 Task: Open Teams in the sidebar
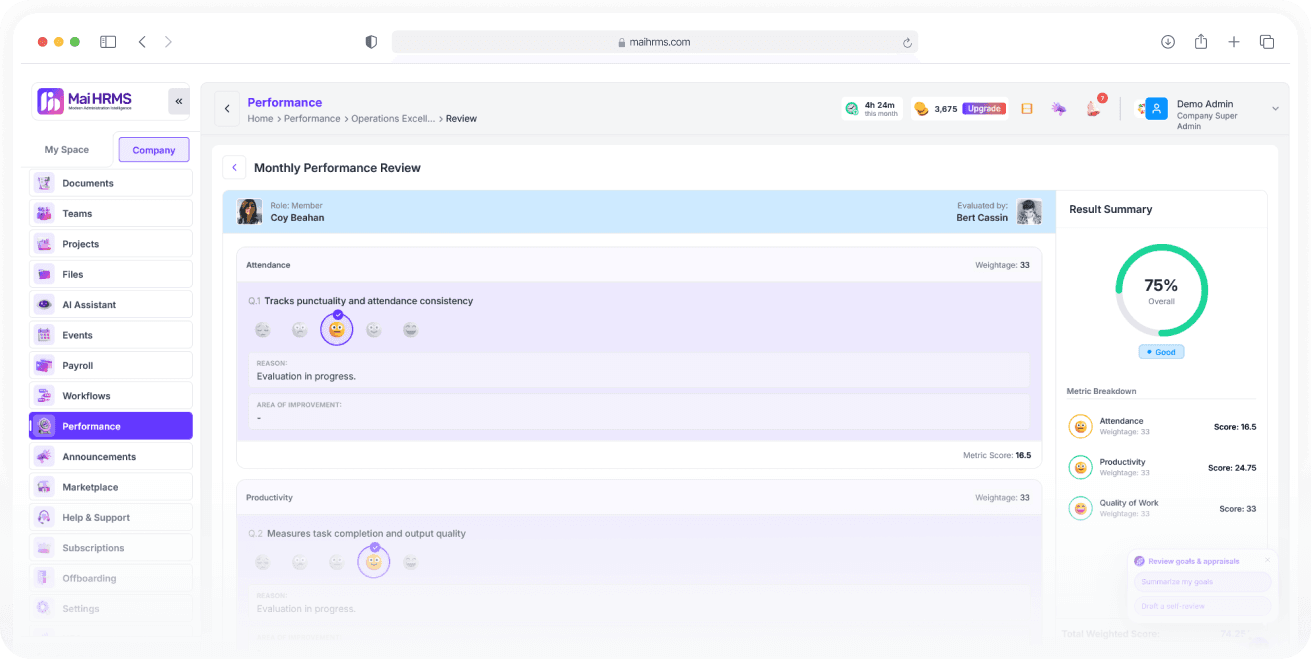111,213
